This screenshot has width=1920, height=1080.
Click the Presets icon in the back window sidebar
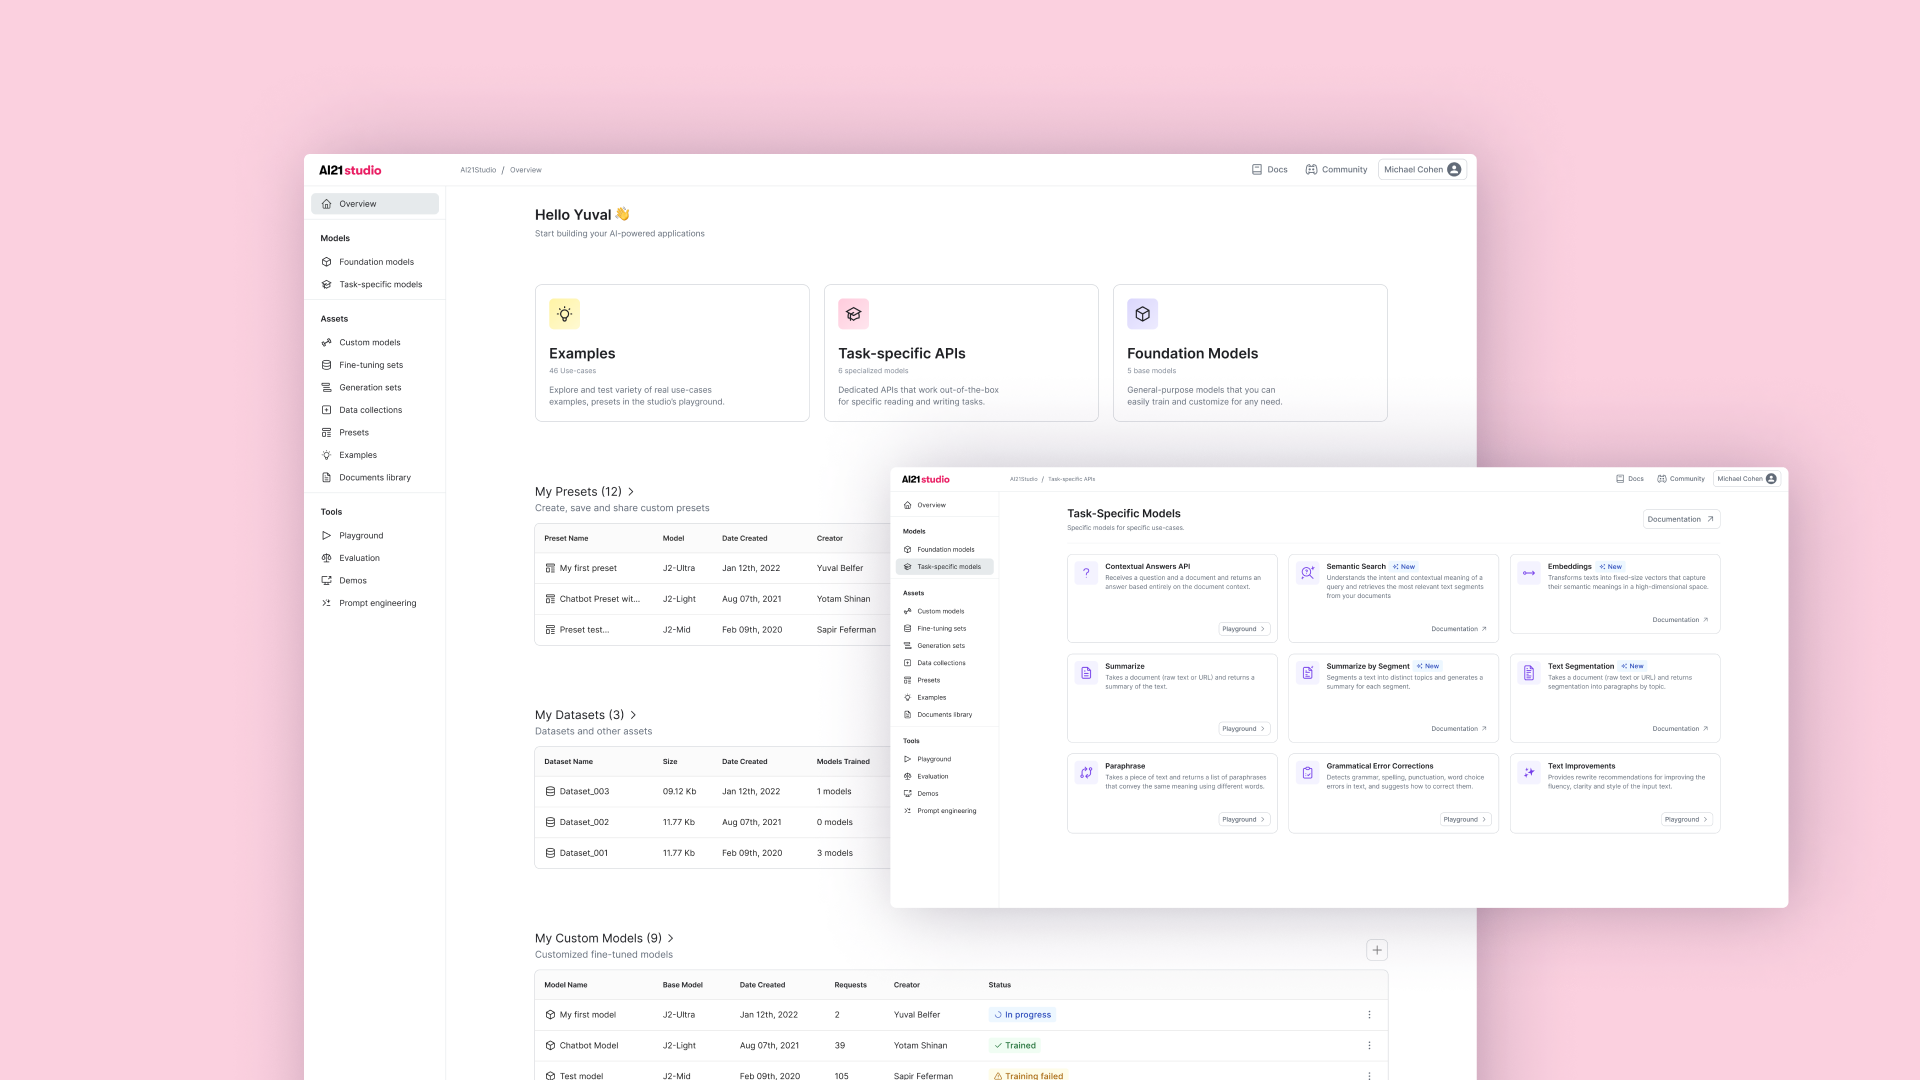[x=326, y=433]
